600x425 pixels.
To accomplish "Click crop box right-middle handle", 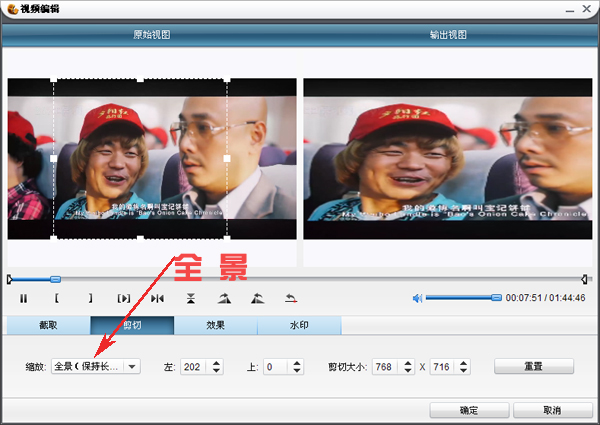I will (227, 158).
